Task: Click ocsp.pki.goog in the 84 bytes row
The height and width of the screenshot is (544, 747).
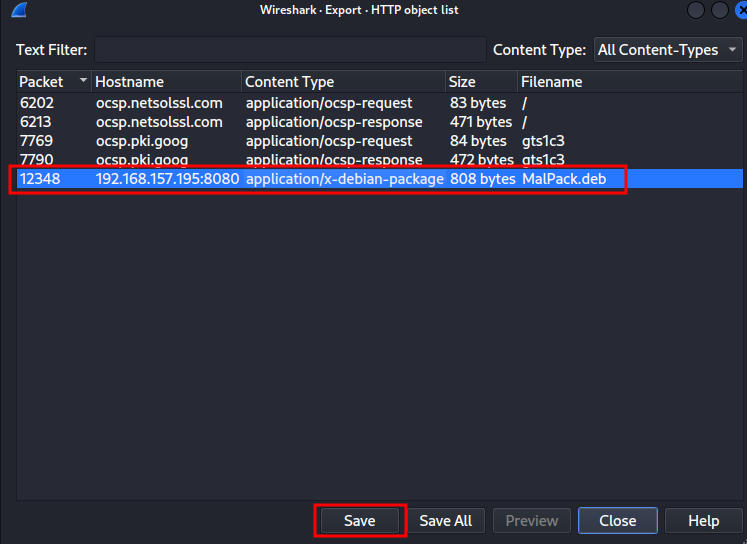Action: pyautogui.click(x=142, y=141)
